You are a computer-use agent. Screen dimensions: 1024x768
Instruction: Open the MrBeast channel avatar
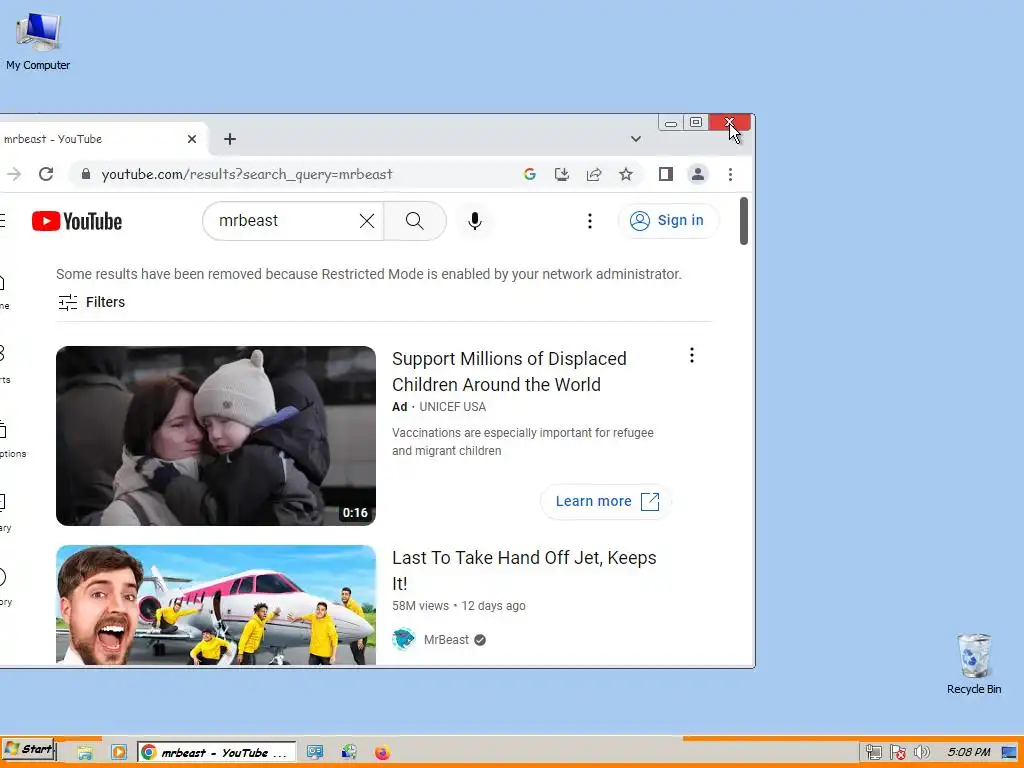(x=404, y=639)
